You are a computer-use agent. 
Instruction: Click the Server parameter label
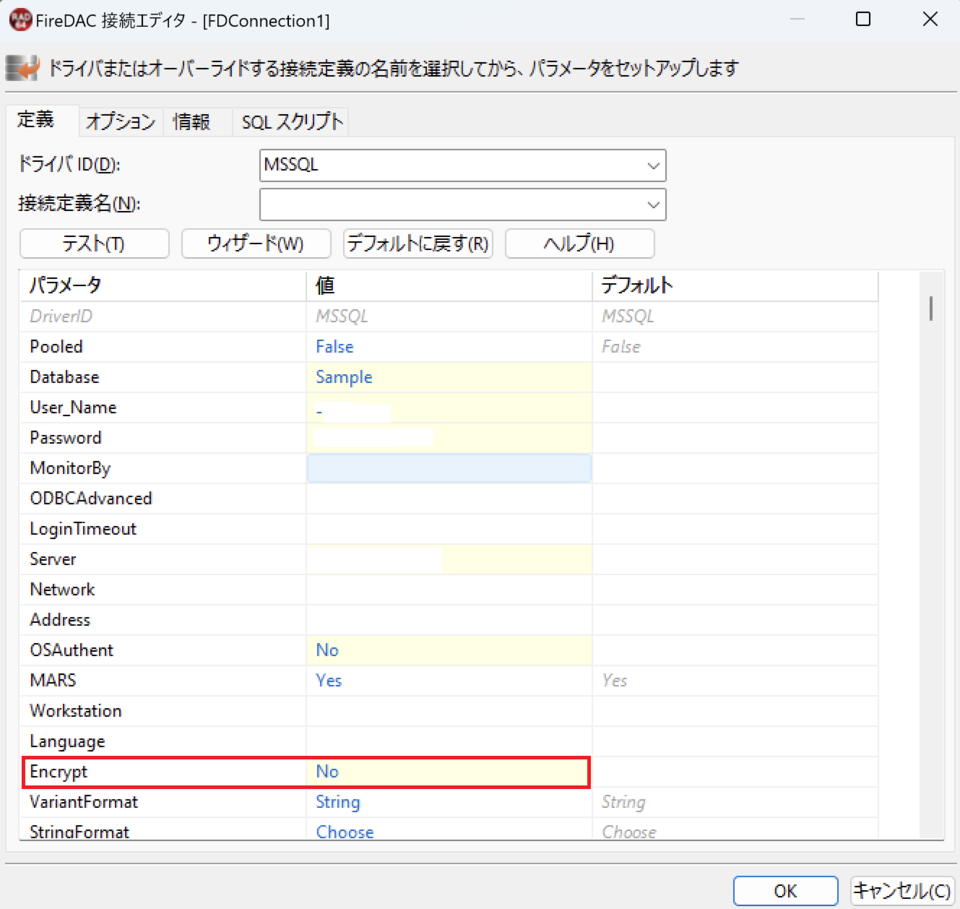pos(53,559)
